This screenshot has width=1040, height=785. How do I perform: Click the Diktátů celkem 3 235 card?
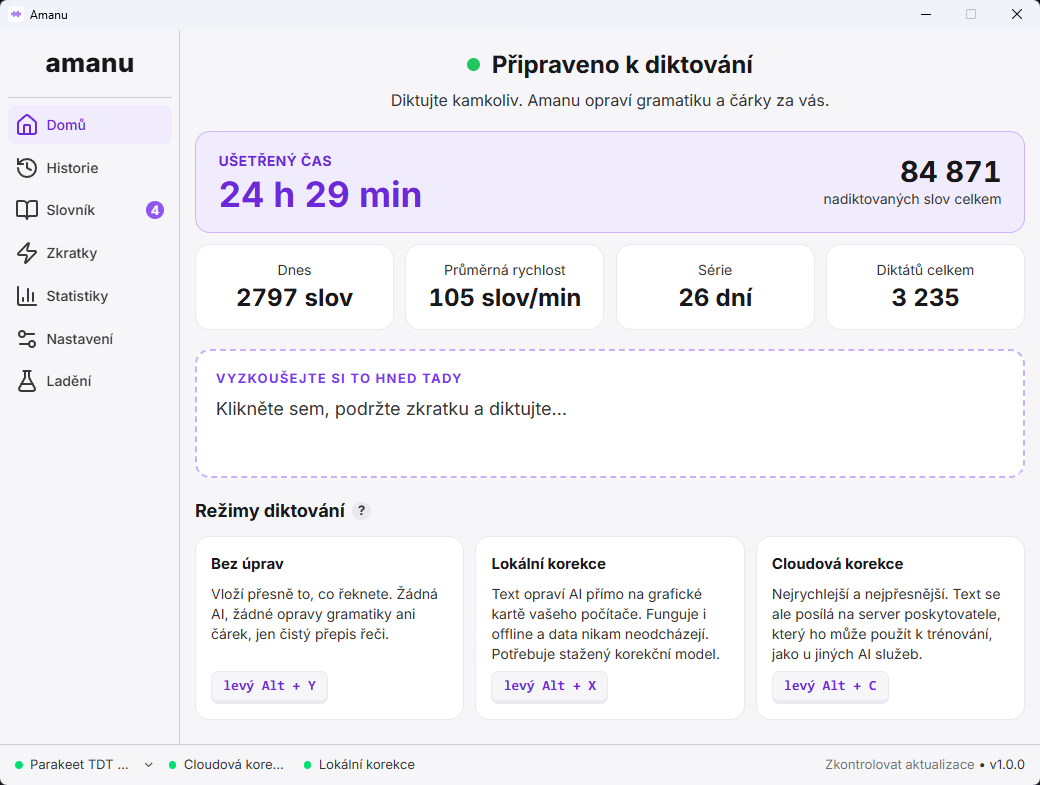925,287
